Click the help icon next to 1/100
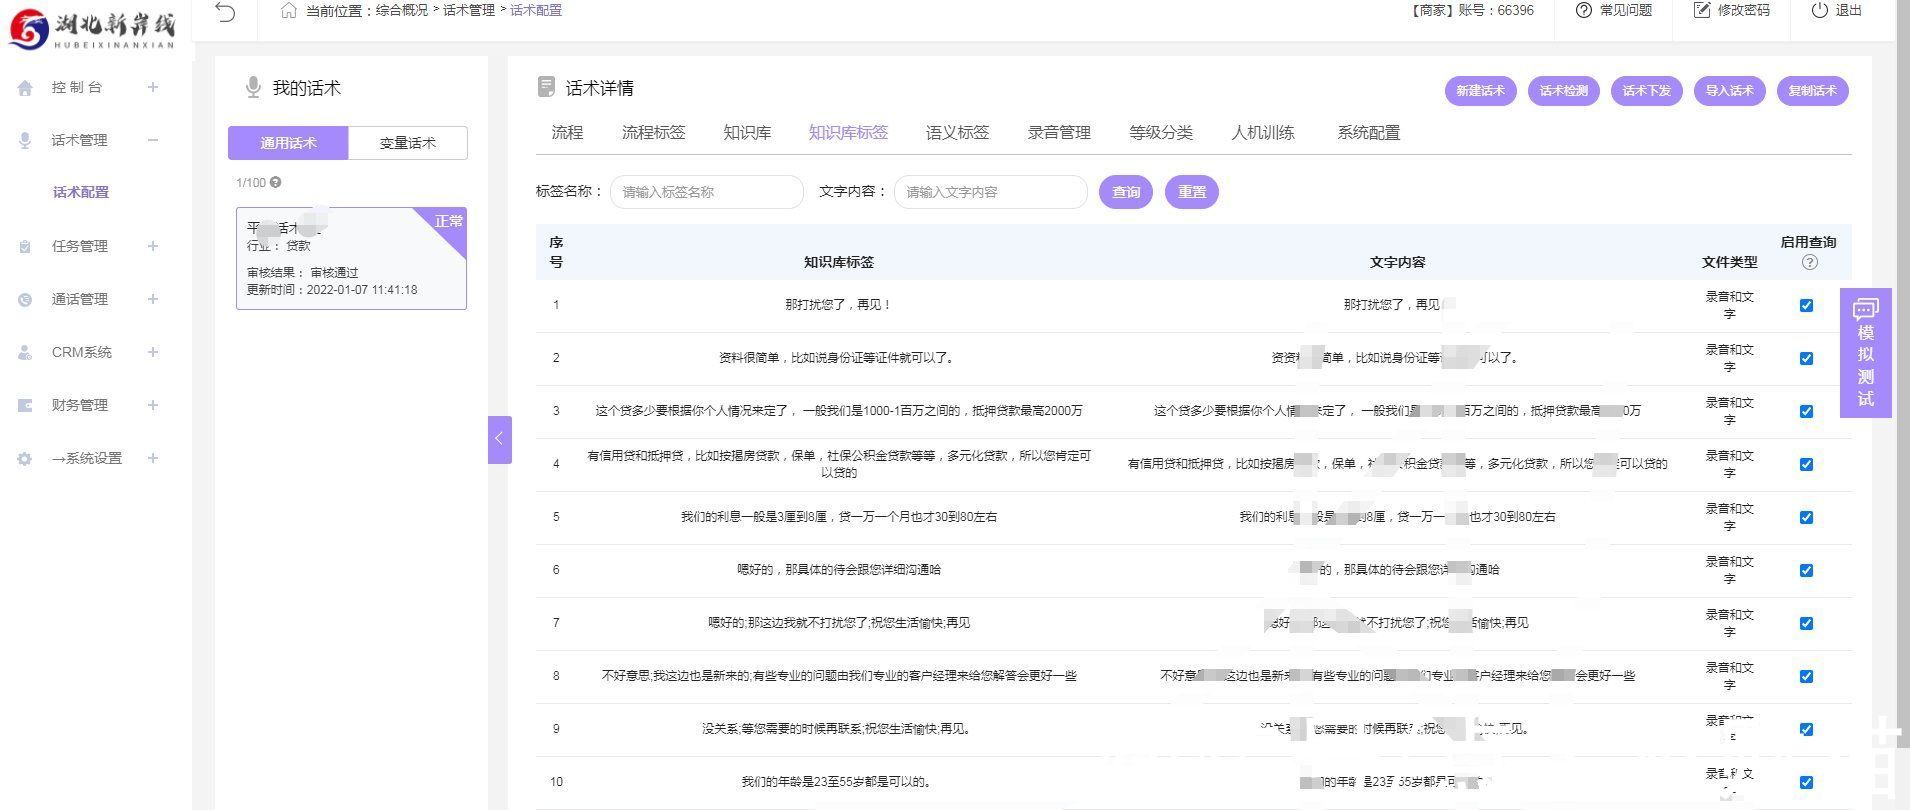The image size is (1910, 810). pyautogui.click(x=275, y=182)
